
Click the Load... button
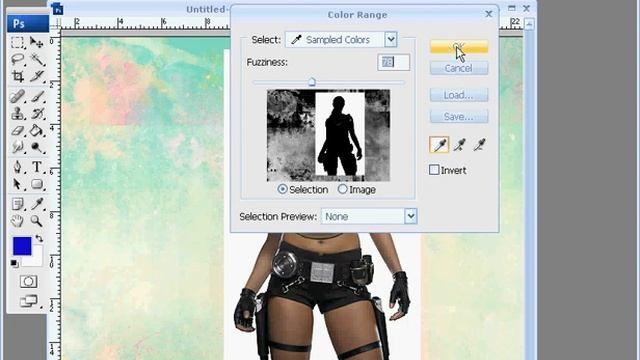(x=459, y=95)
